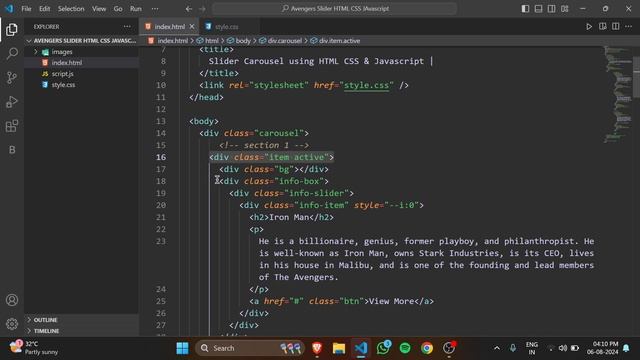640x360 pixels.
Task: Split the editor to the right
Action: (616, 27)
